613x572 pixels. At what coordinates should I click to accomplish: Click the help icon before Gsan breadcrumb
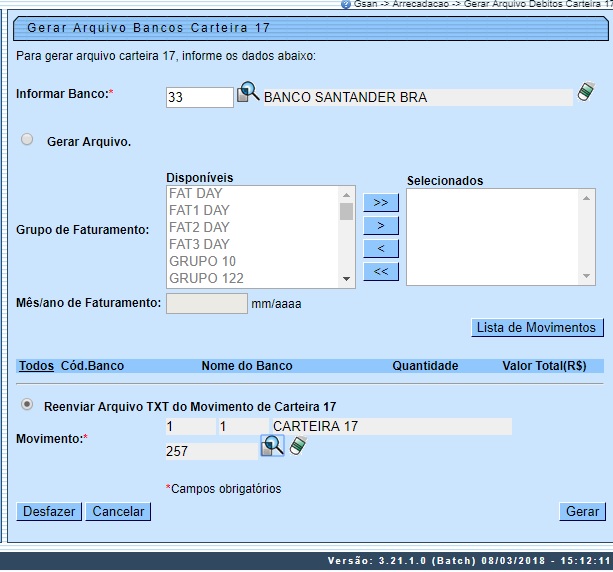coord(346,5)
